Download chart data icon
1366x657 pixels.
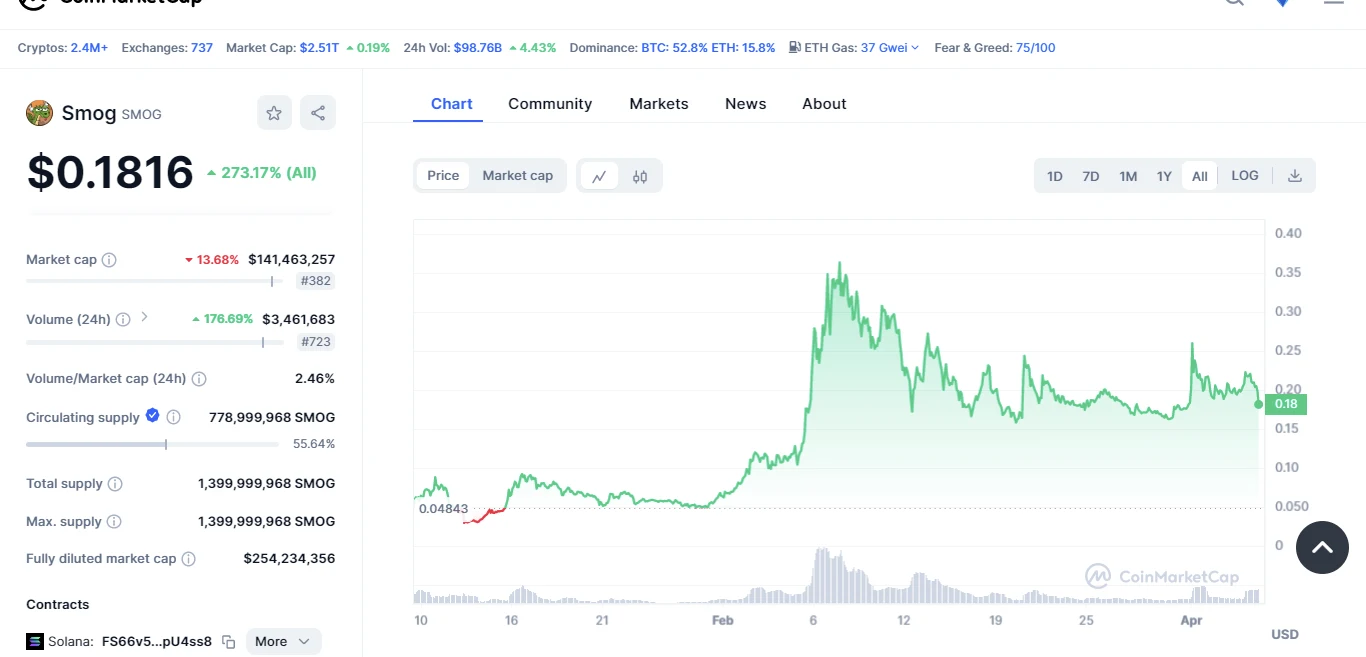[1295, 176]
